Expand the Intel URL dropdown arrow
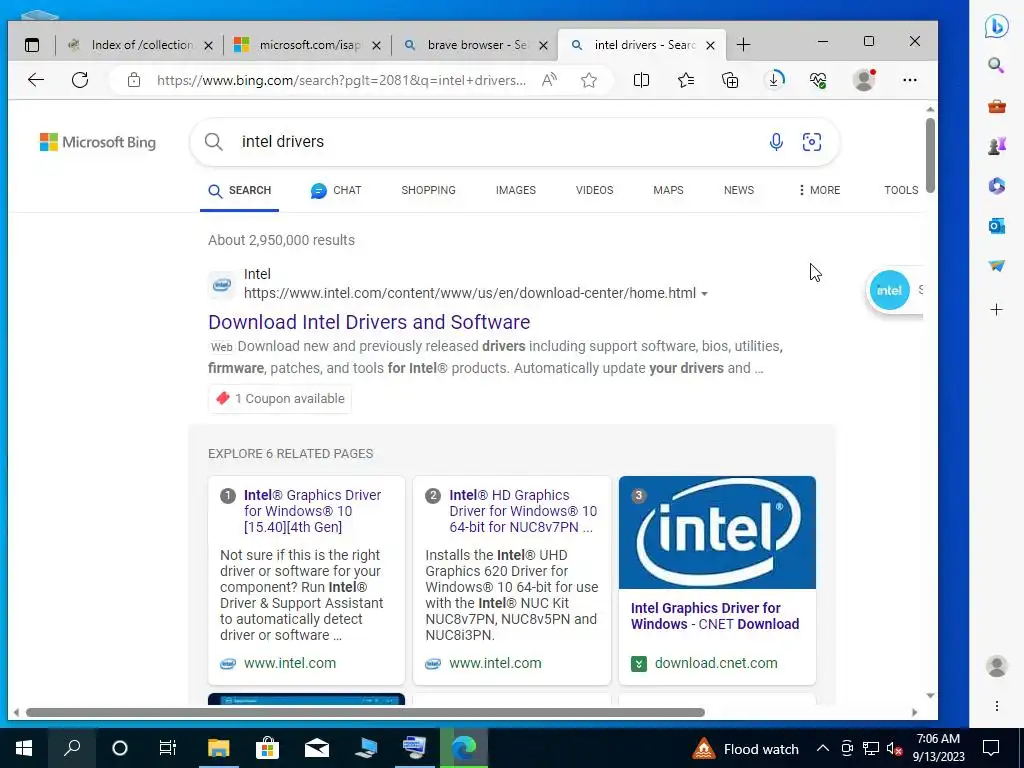Screen dimensions: 1024x768 pos(705,294)
